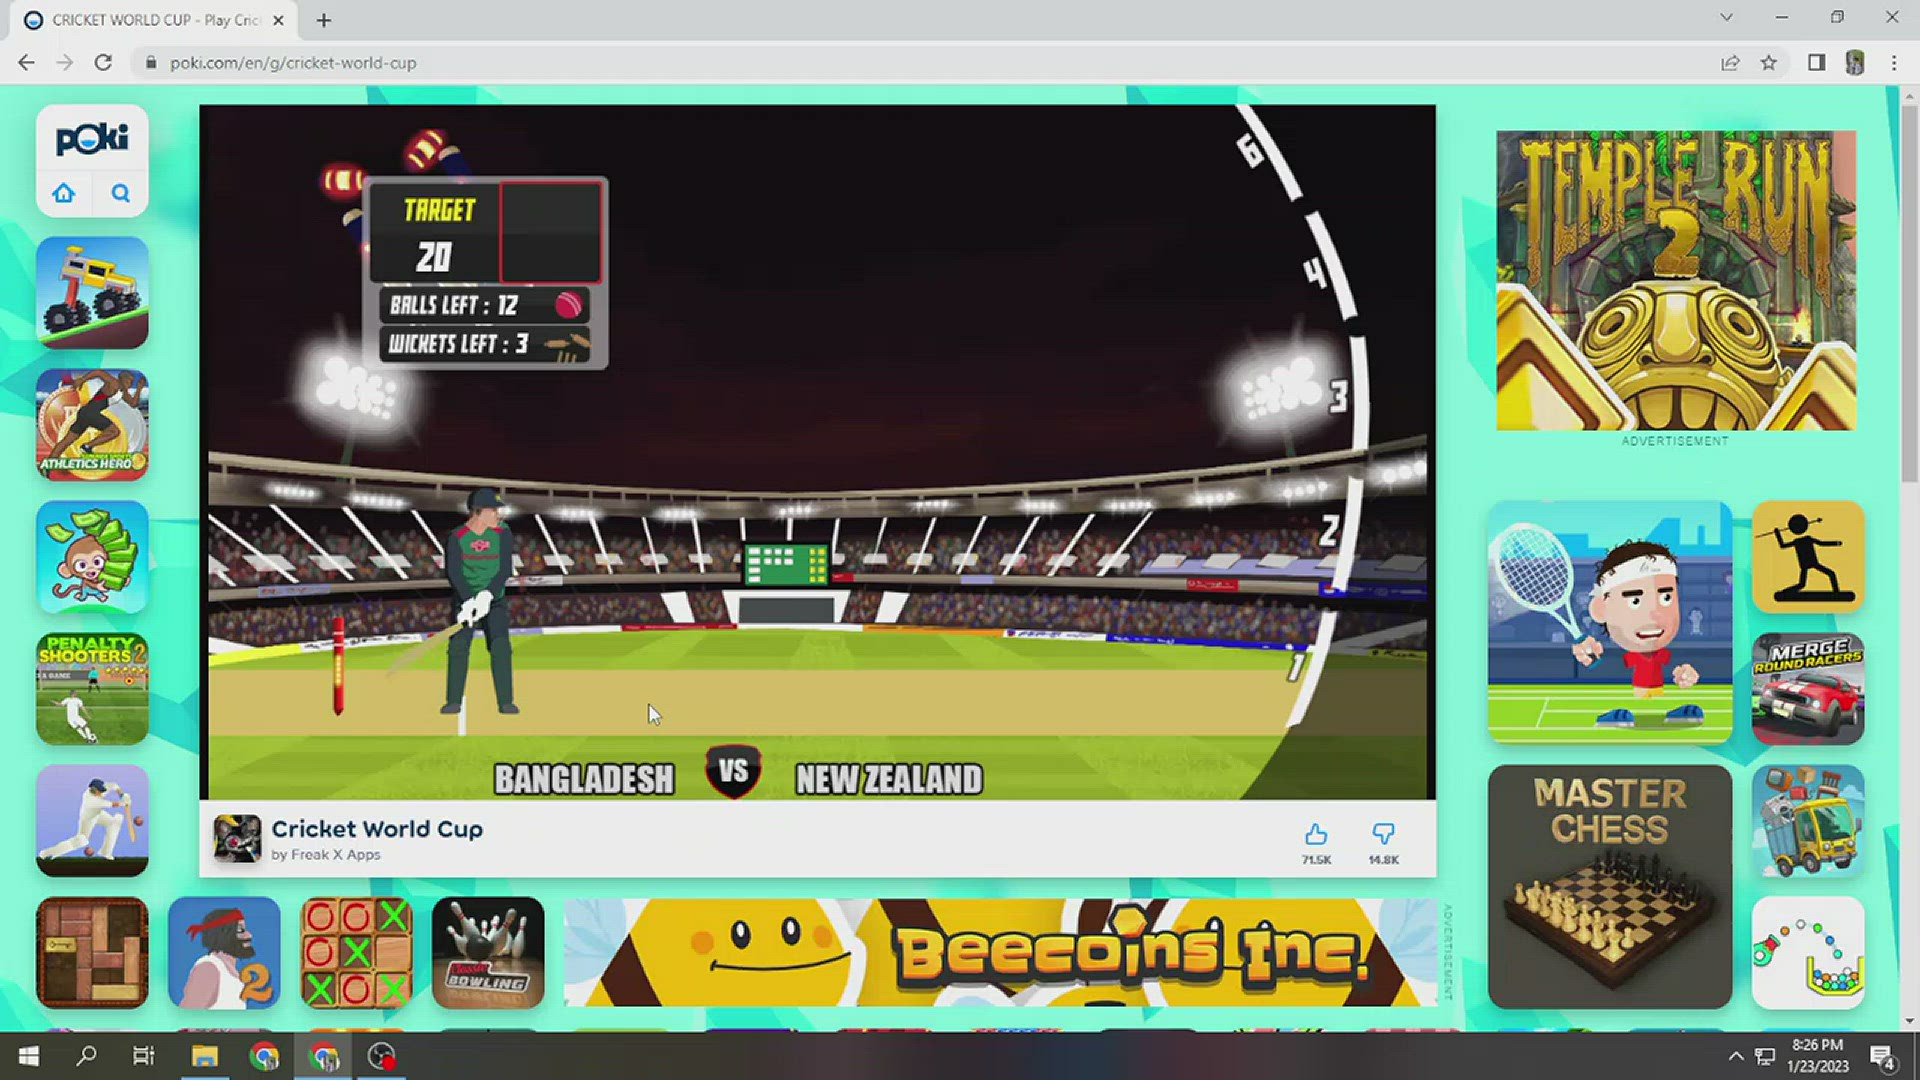Open the Master Chess game thumbnail
This screenshot has width=1920, height=1080.
(1610, 886)
